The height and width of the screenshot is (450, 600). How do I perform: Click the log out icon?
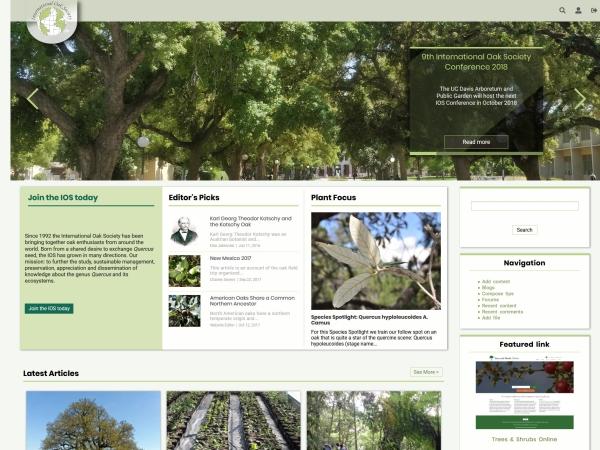click(x=593, y=10)
